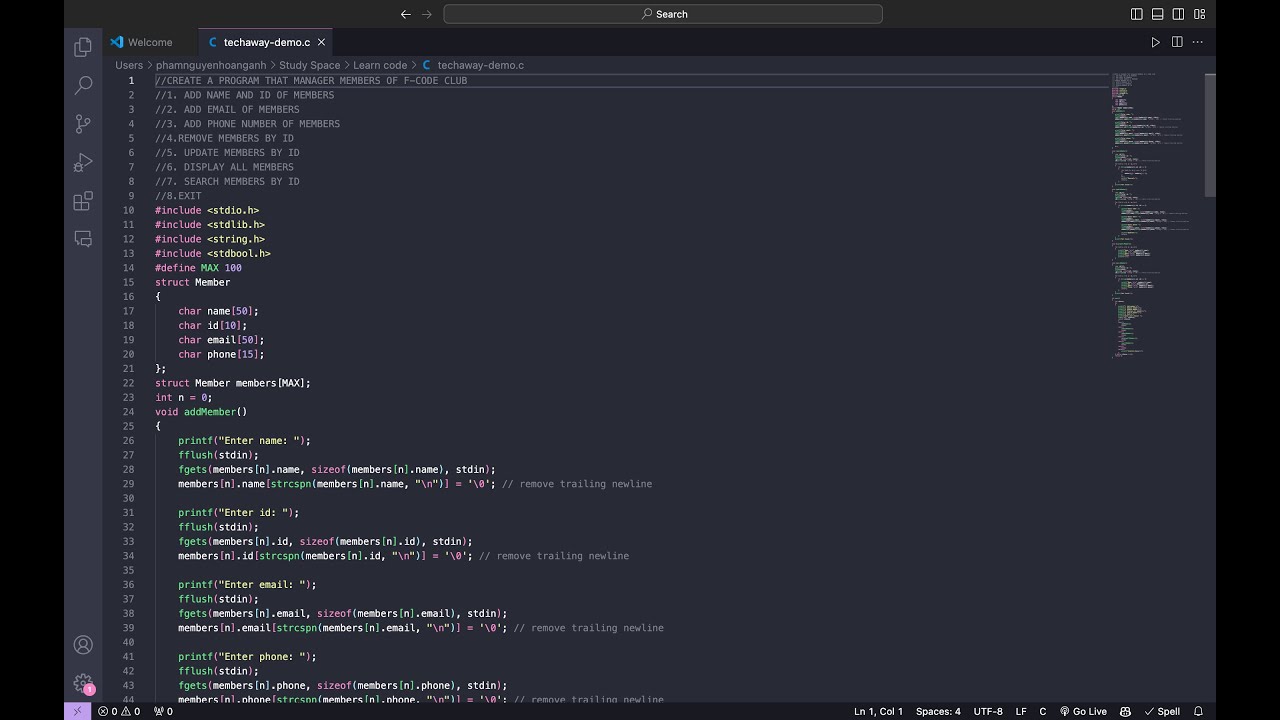Customize layout from title bar icon
The image size is (1280, 720).
pyautogui.click(x=1199, y=14)
